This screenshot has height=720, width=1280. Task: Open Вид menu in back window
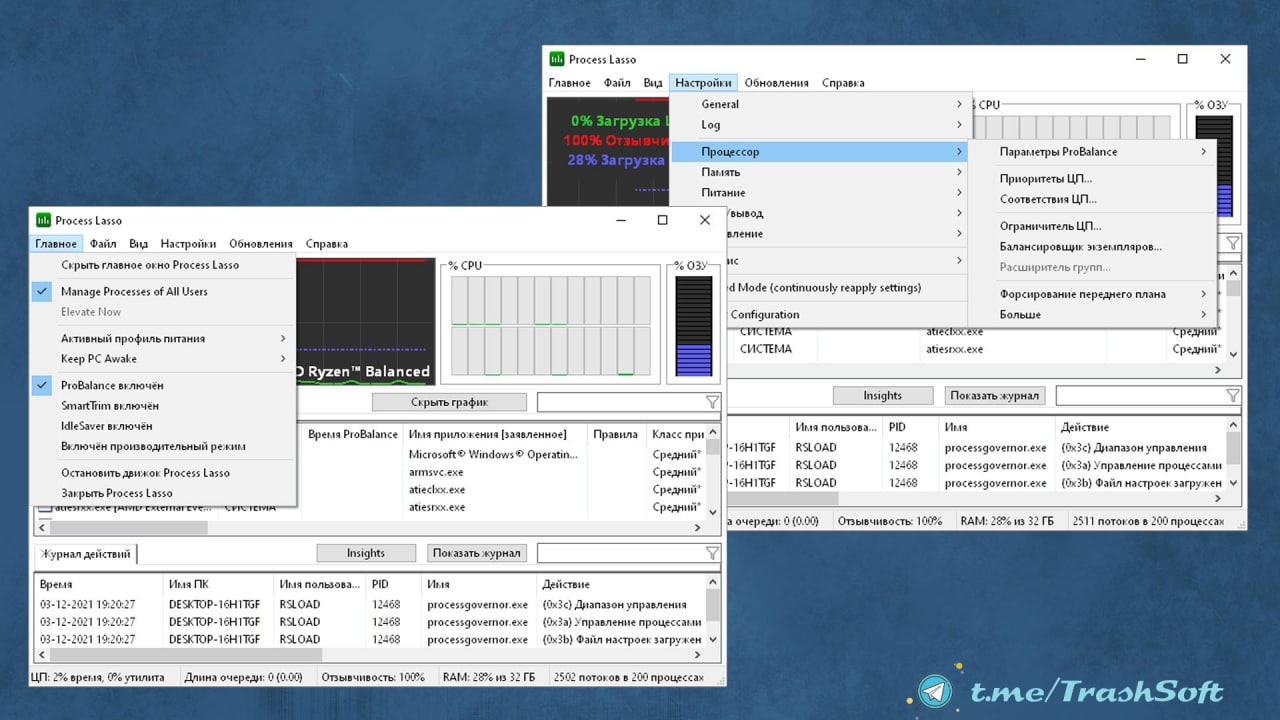click(x=653, y=82)
